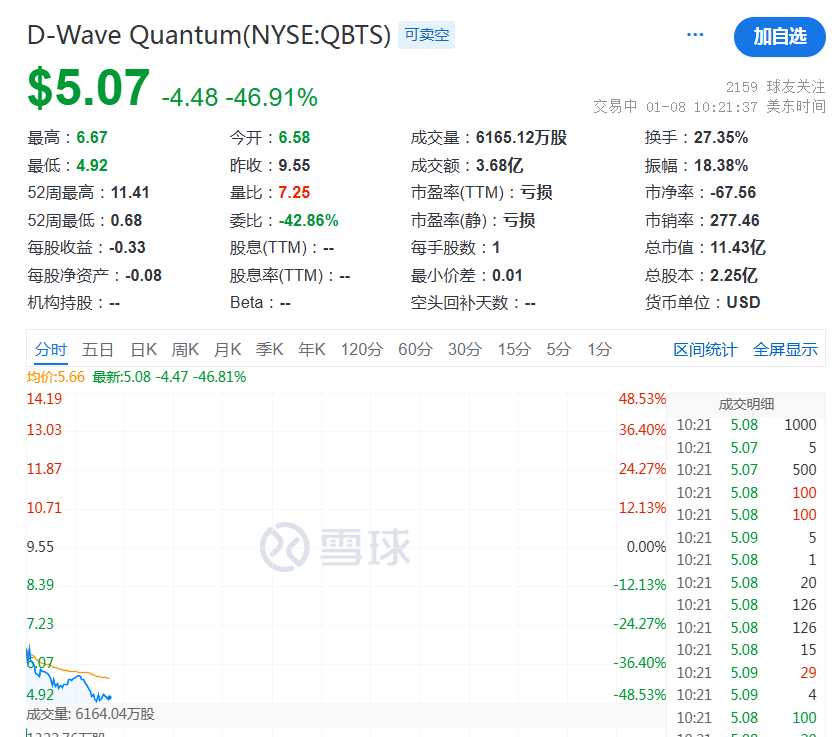Select the 年K yearly candlestick tab

tap(312, 349)
